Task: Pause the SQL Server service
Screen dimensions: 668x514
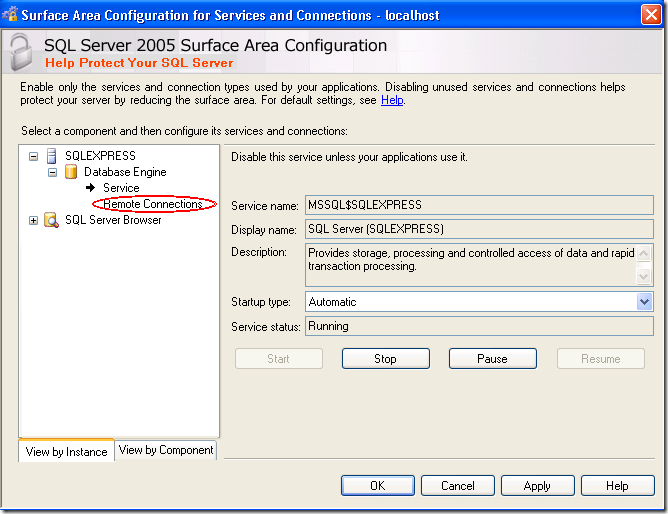Action: 492,359
